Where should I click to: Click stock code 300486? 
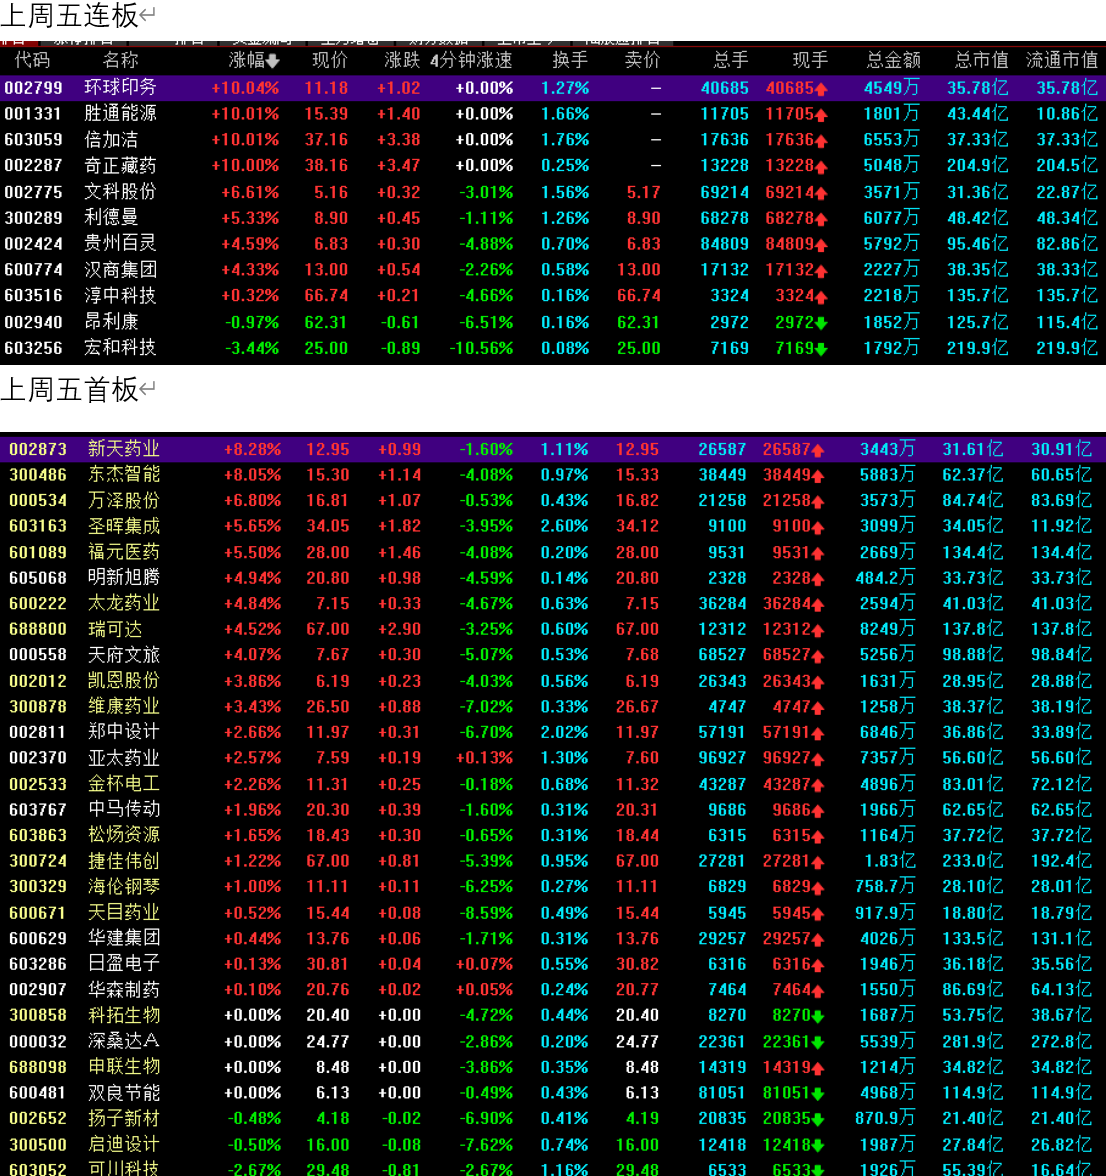point(37,475)
